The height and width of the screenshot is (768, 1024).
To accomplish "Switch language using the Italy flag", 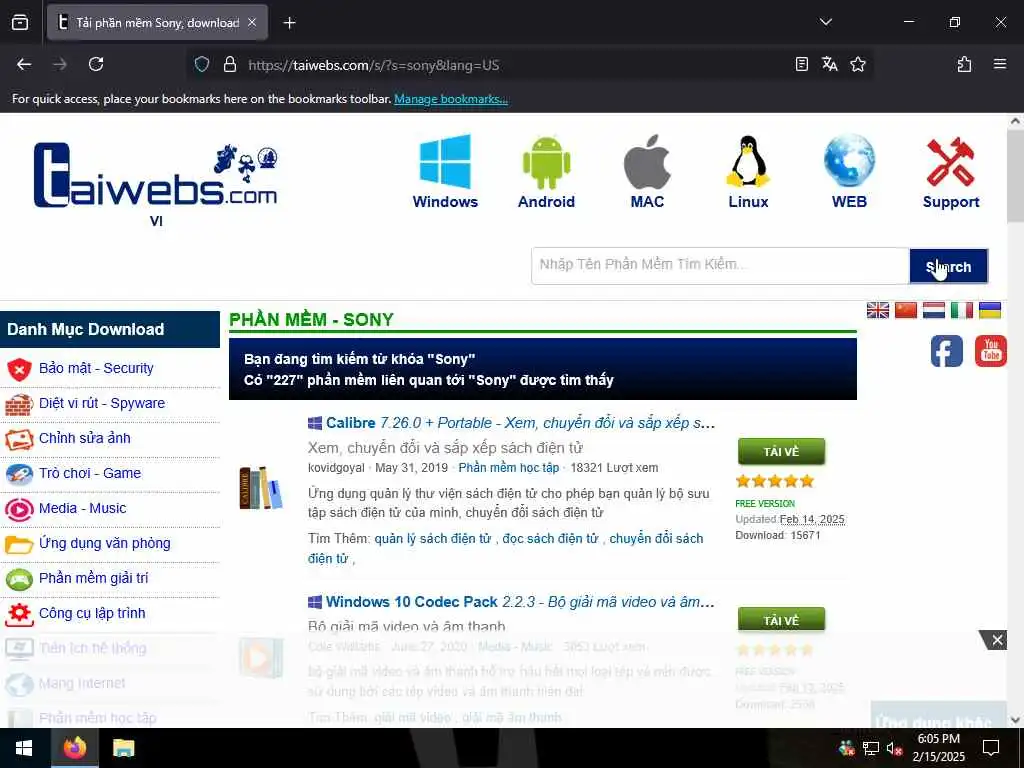I will point(962,310).
